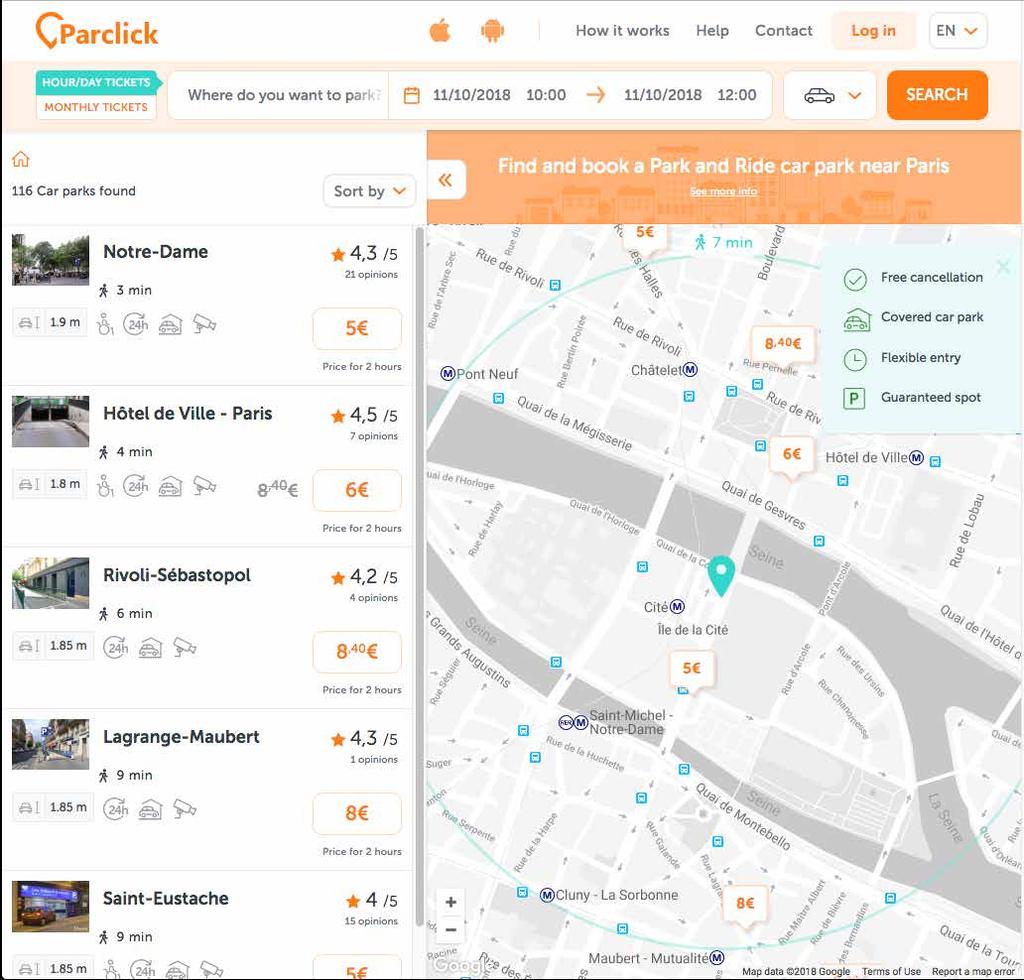Click the Guaranteed spot P icon
Viewport: 1024px width, 980px height.
tap(854, 398)
